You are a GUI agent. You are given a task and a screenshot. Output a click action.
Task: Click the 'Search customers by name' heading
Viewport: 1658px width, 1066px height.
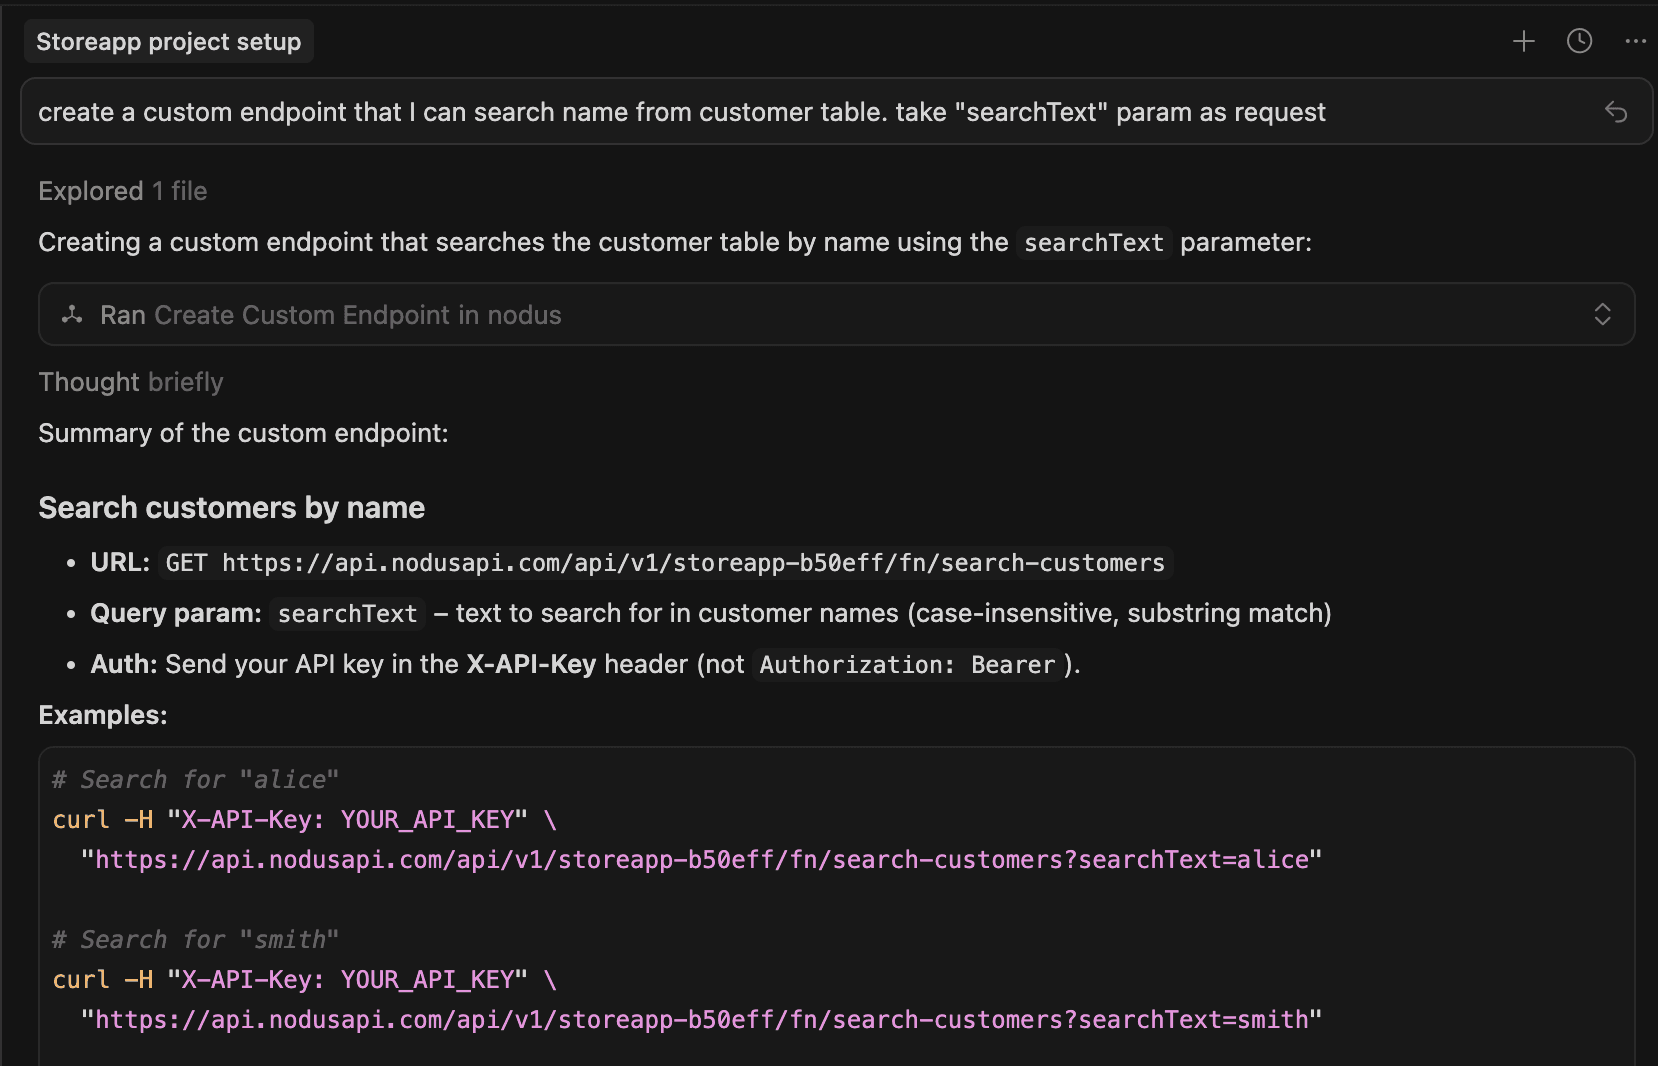tap(231, 507)
